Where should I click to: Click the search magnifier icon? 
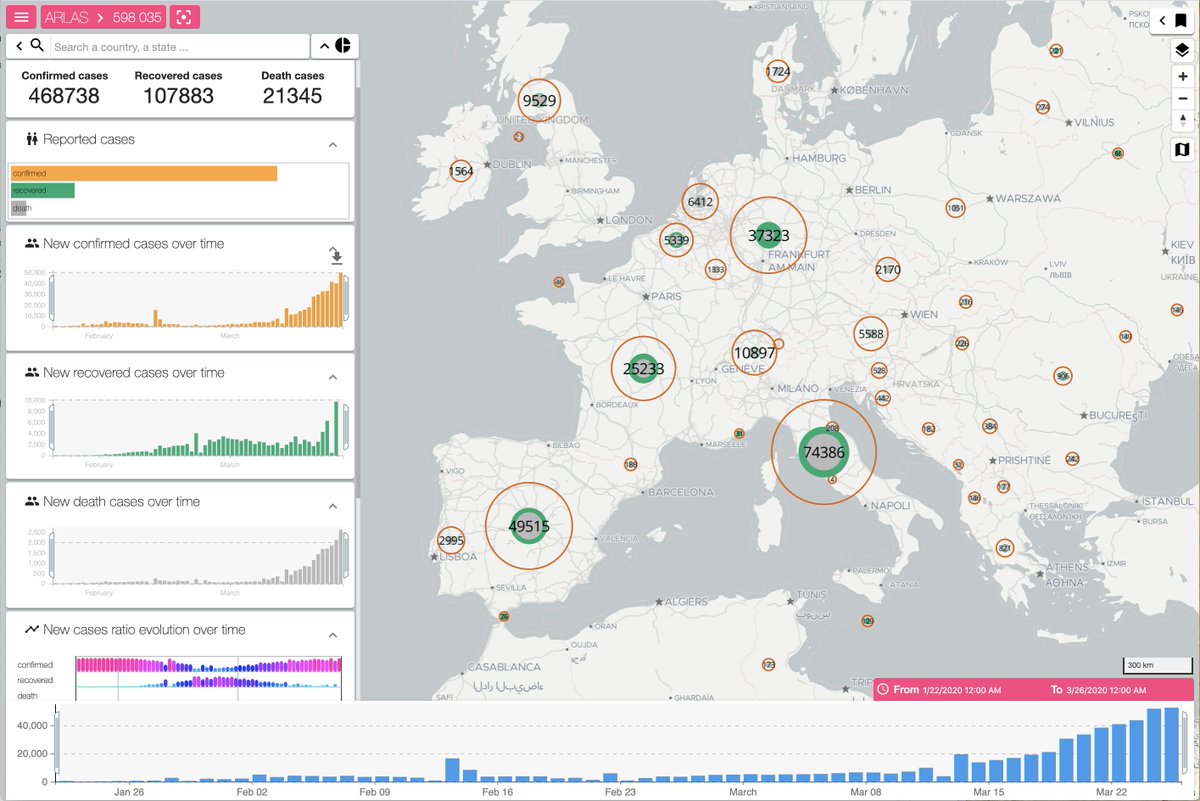coord(38,45)
